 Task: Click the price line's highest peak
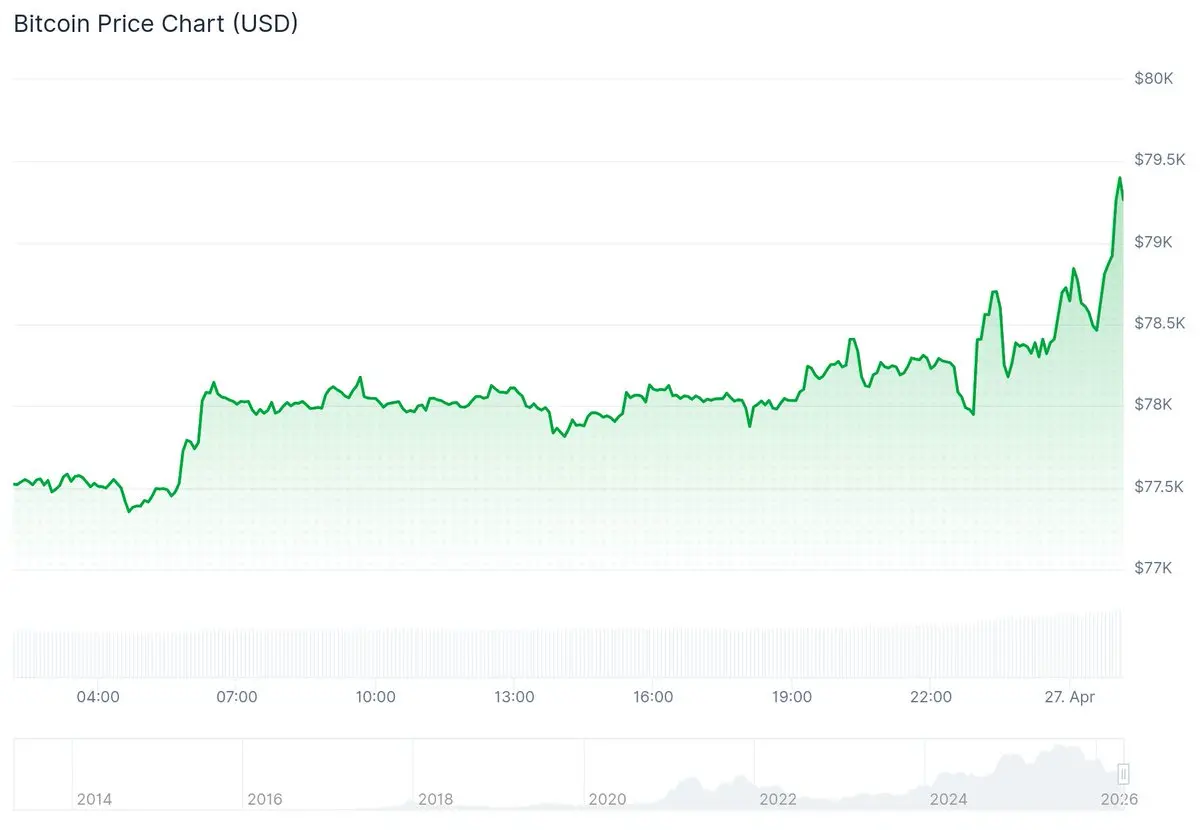click(1120, 178)
